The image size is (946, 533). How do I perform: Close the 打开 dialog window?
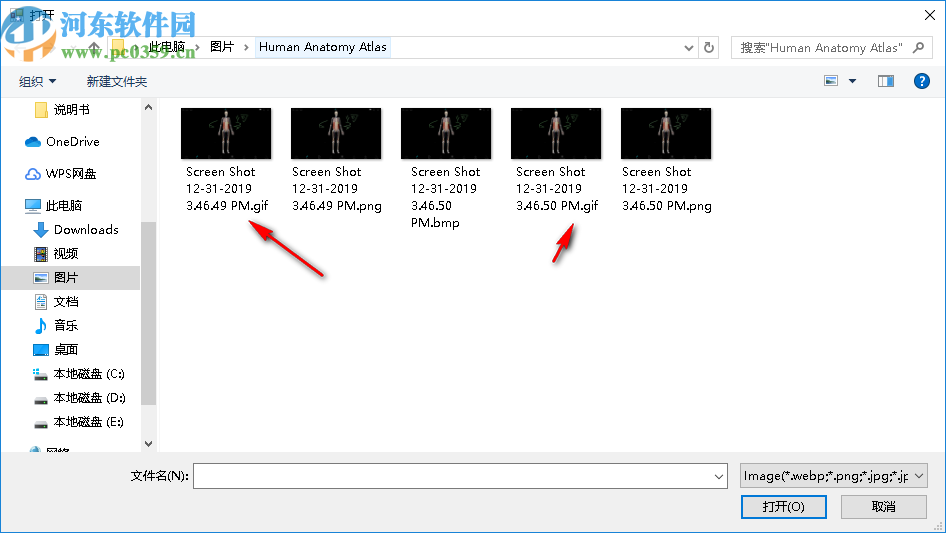(x=930, y=15)
